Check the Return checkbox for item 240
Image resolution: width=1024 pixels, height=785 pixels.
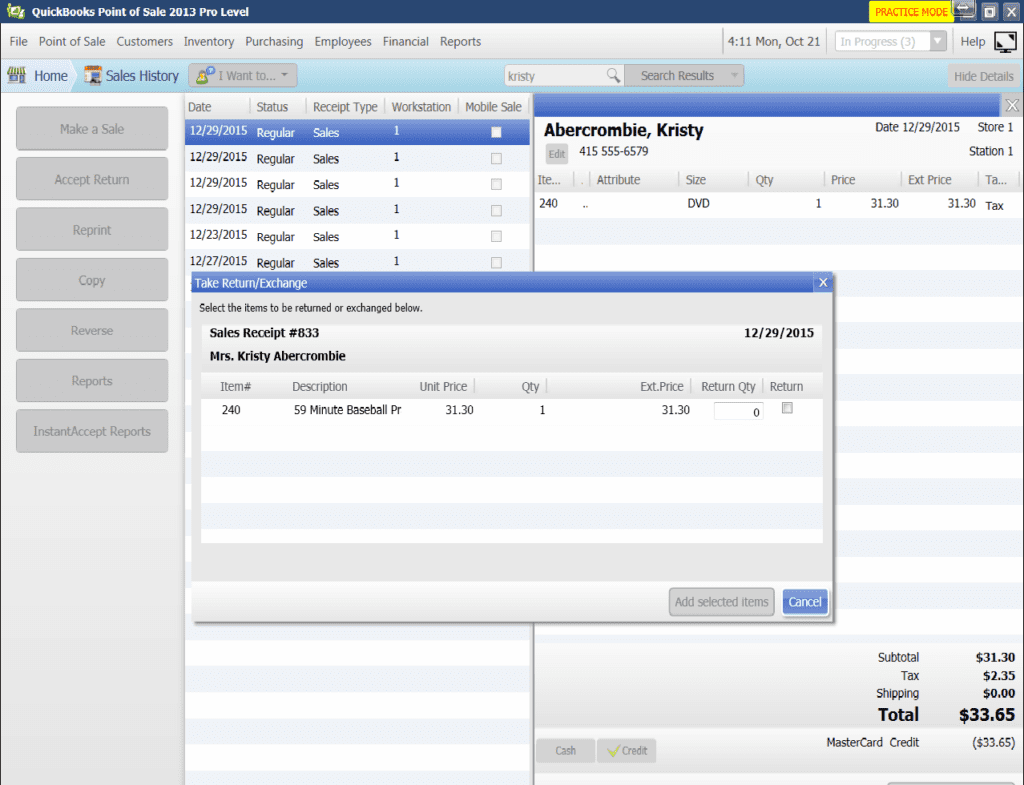point(787,408)
